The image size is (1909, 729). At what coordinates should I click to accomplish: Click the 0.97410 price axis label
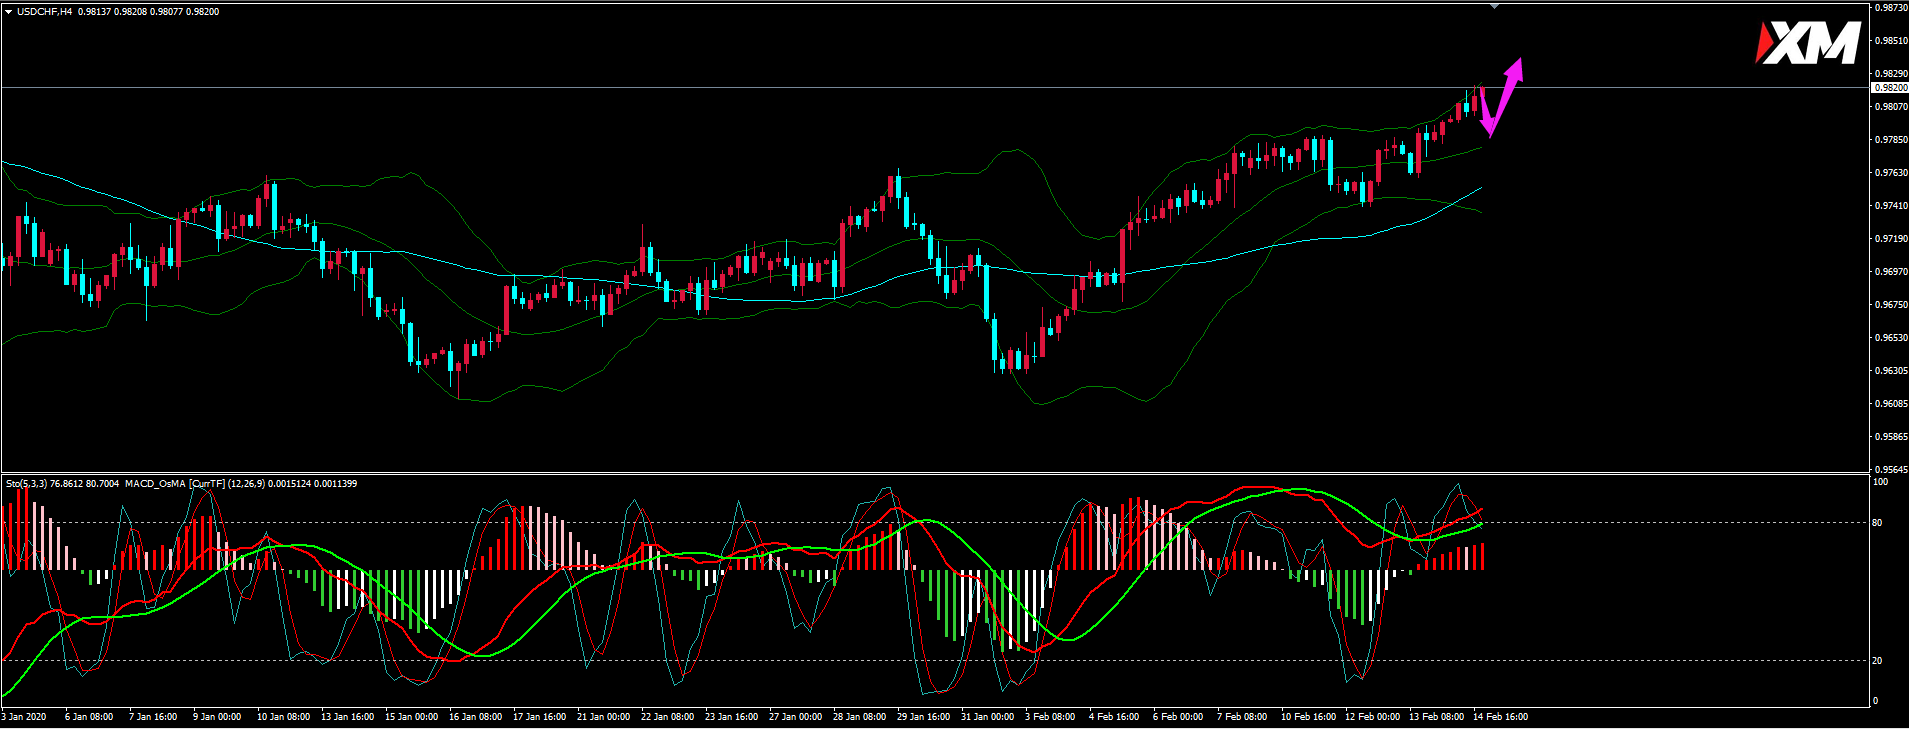[x=1889, y=206]
